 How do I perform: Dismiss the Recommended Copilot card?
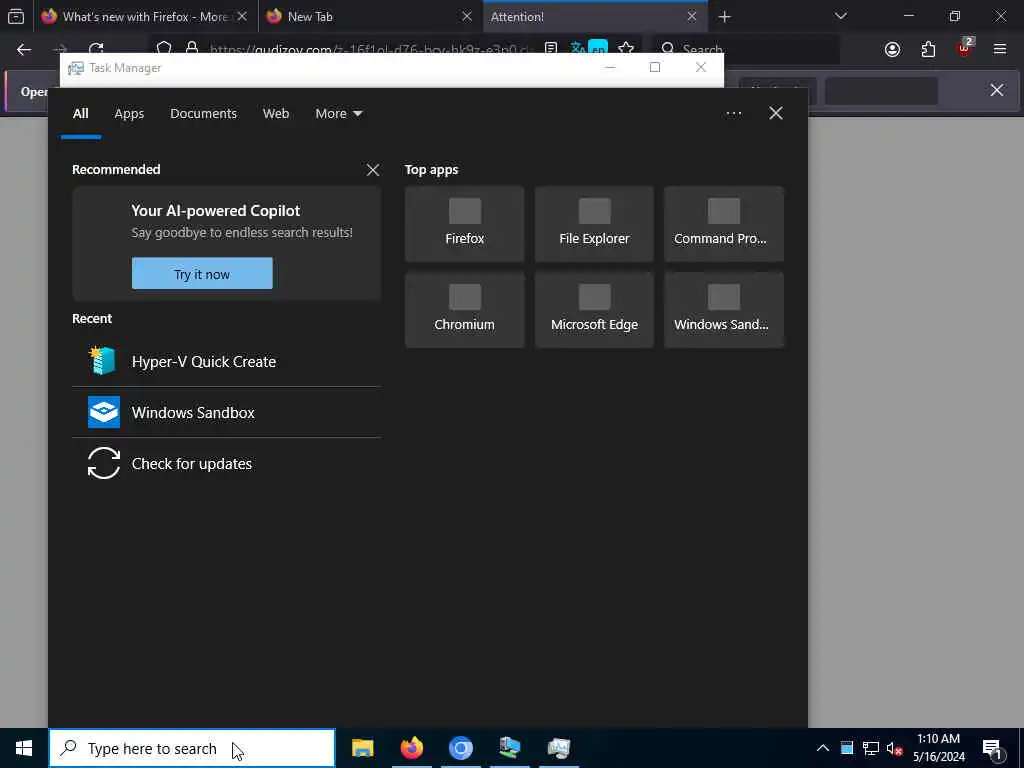372,170
